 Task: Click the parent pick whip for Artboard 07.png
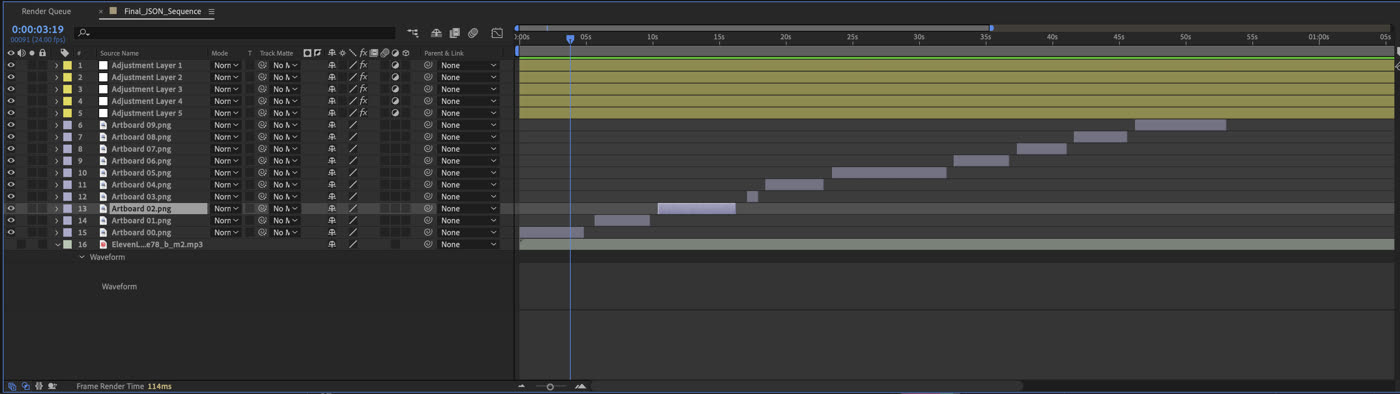[428, 149]
